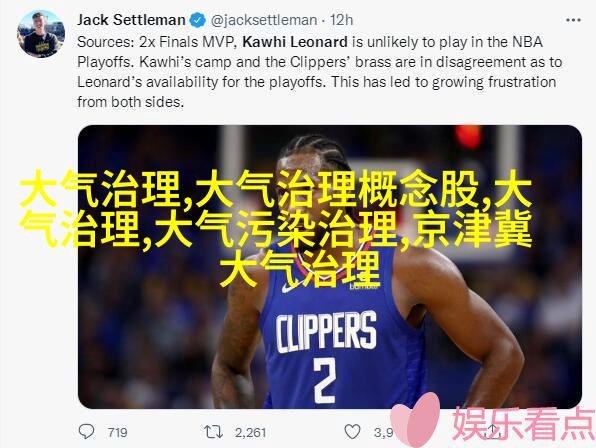Screen dimensions: 596x448
Task: Open the 12h timestamp link
Action: pos(341,20)
